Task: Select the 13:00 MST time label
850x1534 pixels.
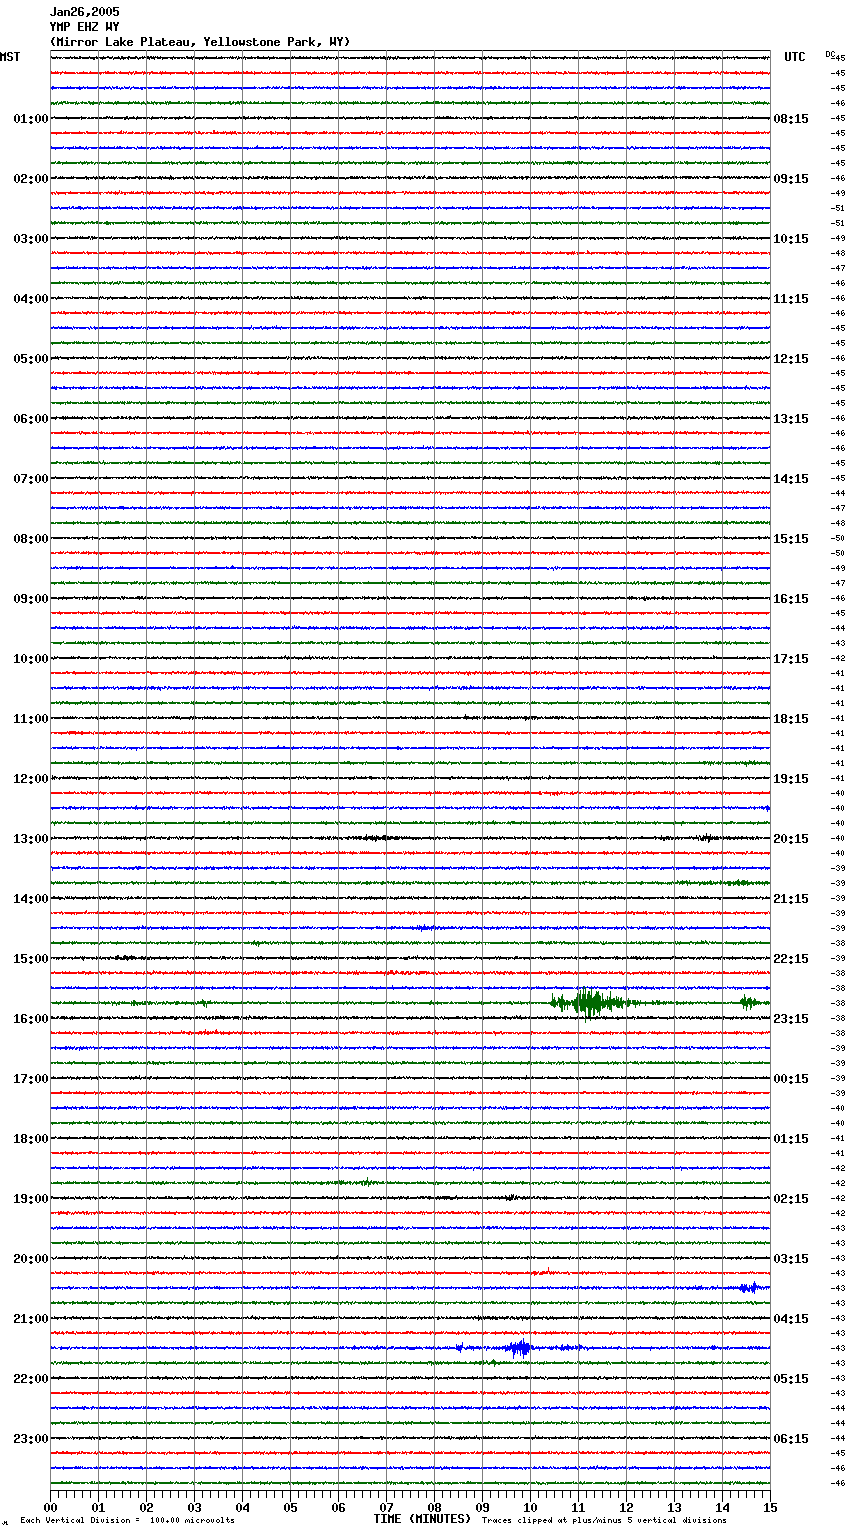Action: pos(31,839)
